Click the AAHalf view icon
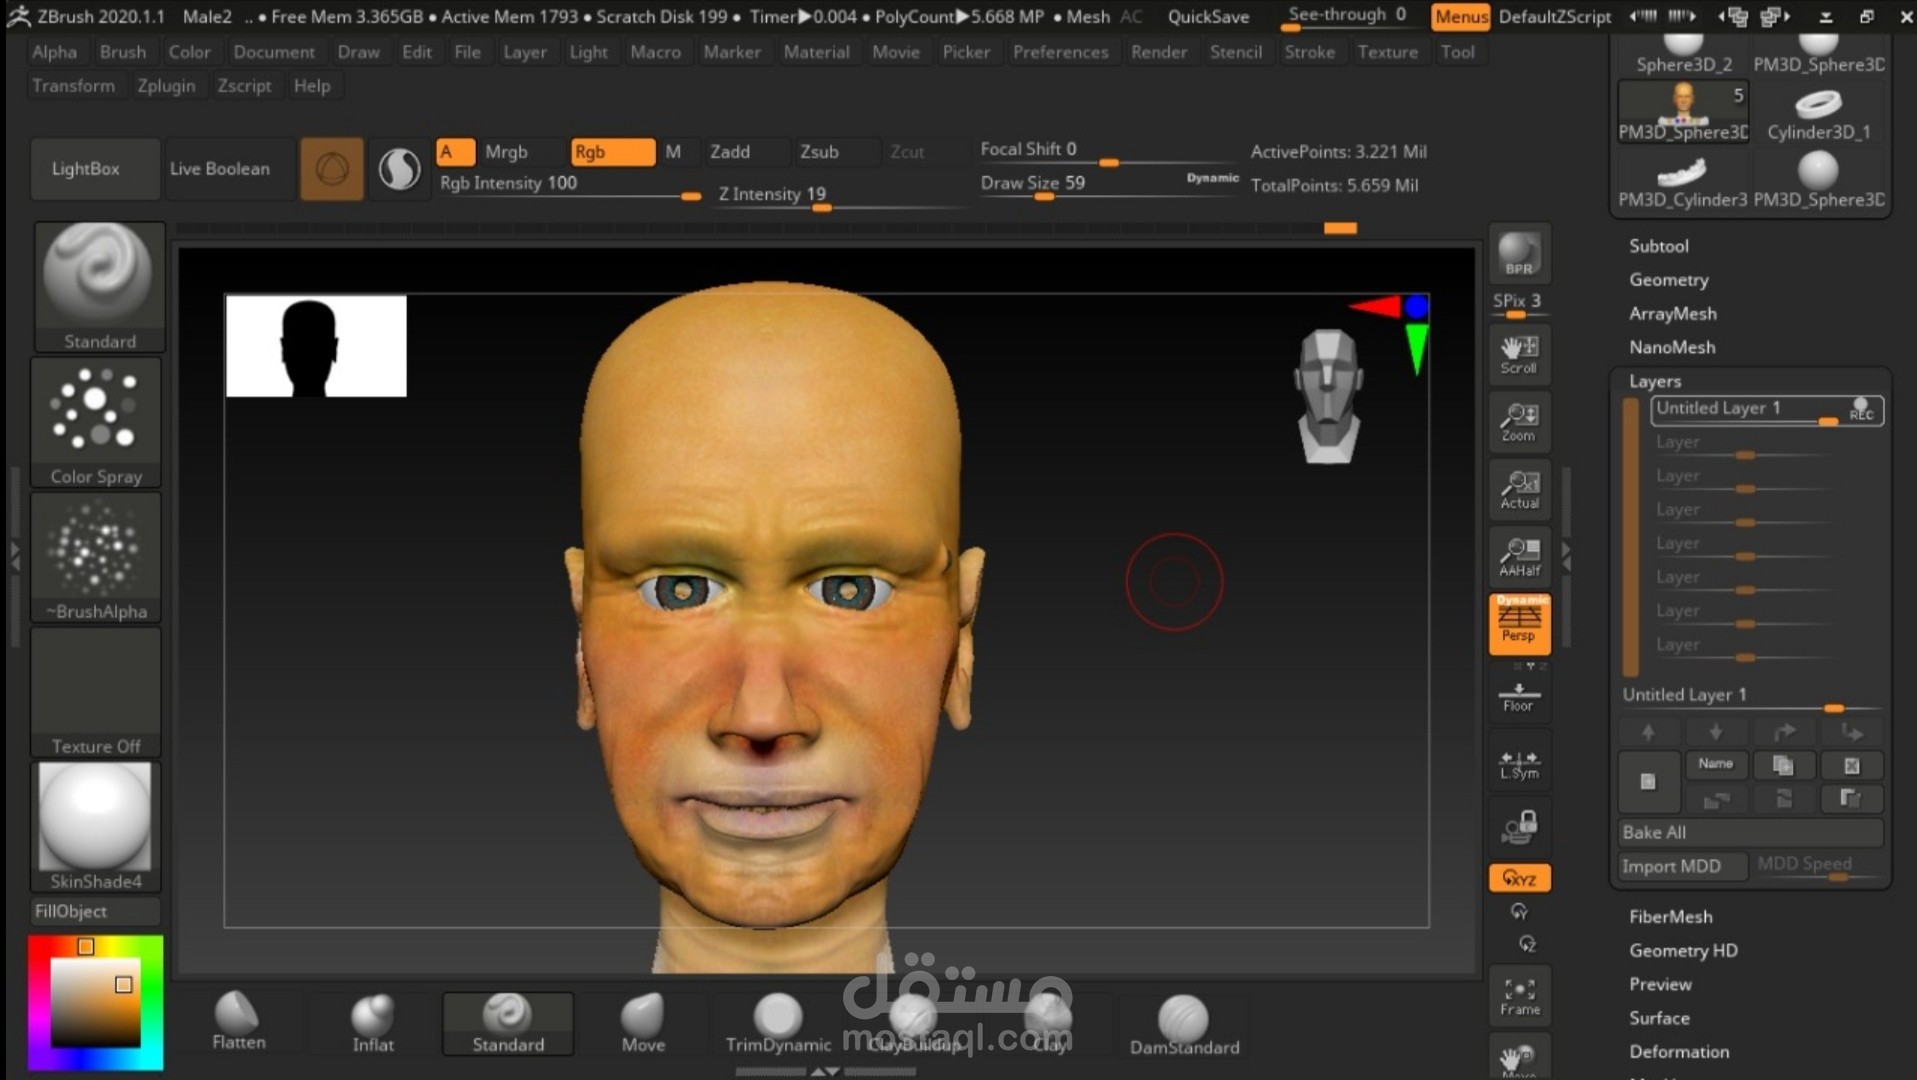 tap(1518, 557)
